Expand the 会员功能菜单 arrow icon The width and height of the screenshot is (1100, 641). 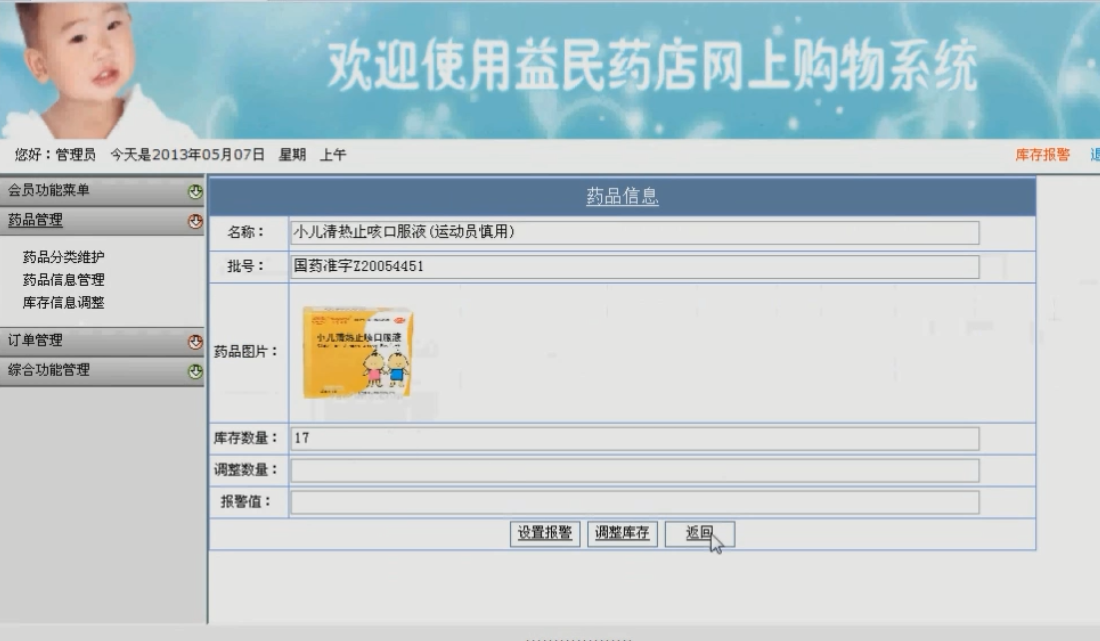195,191
